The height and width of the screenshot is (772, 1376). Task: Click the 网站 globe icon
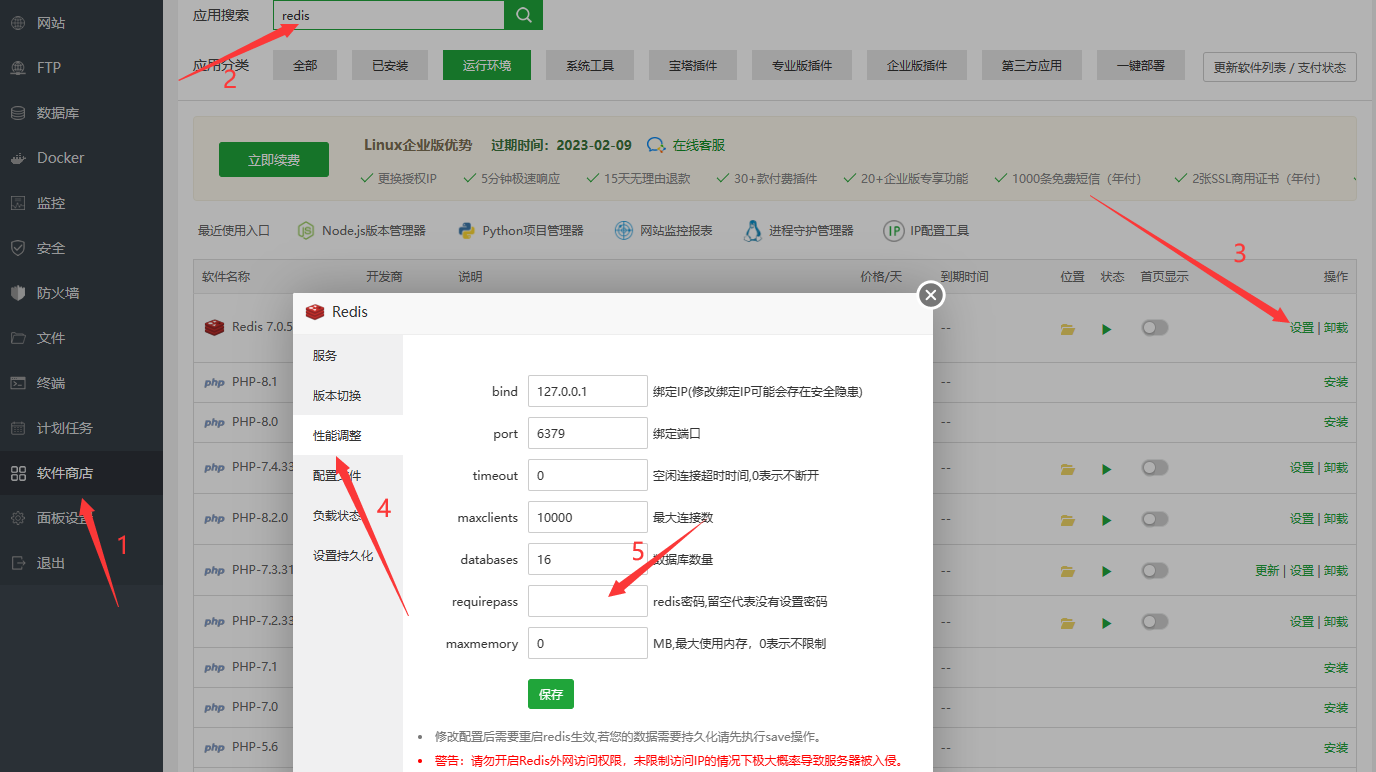tap(18, 22)
